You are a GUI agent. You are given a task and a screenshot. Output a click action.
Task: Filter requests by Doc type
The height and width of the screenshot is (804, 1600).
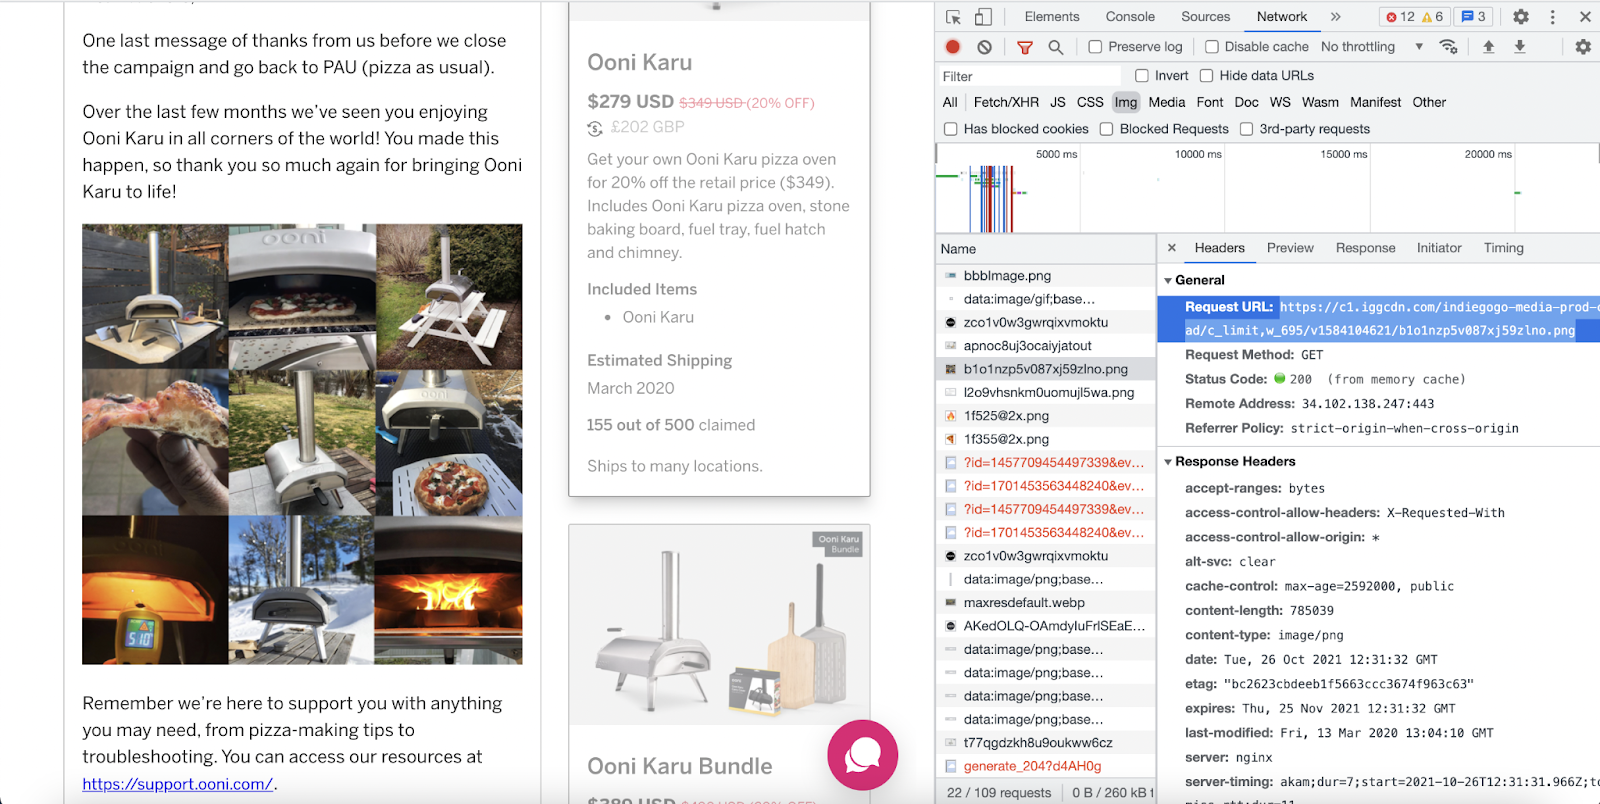click(1247, 103)
